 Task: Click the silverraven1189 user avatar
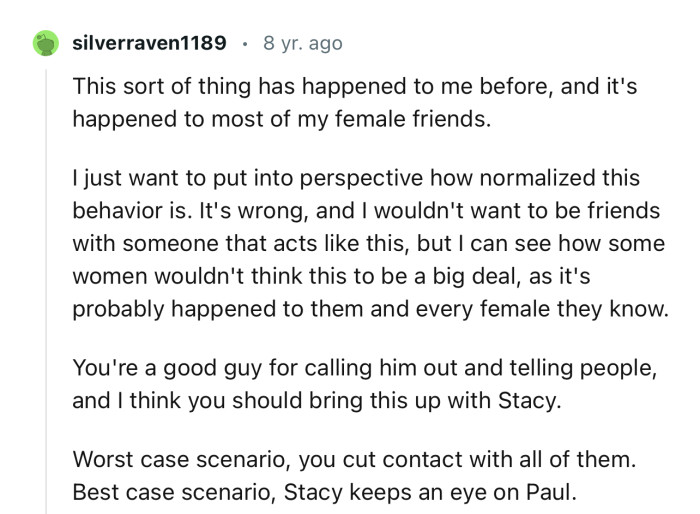click(44, 43)
